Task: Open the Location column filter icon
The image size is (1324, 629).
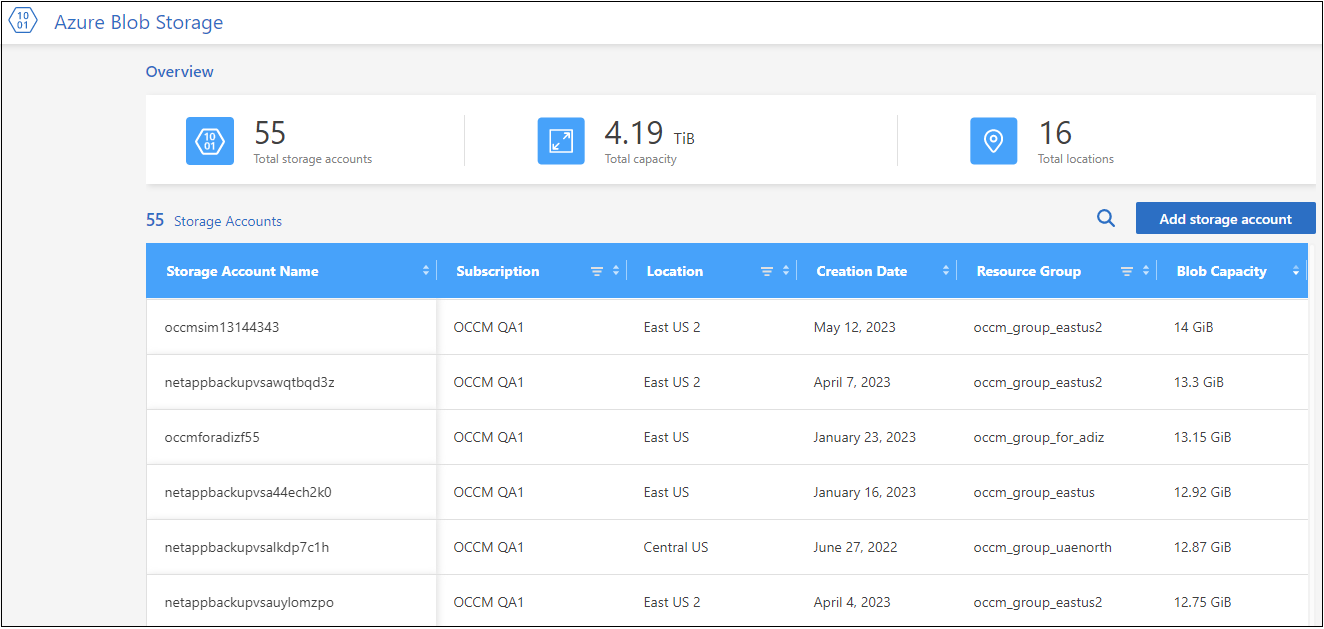Action: pyautogui.click(x=767, y=271)
